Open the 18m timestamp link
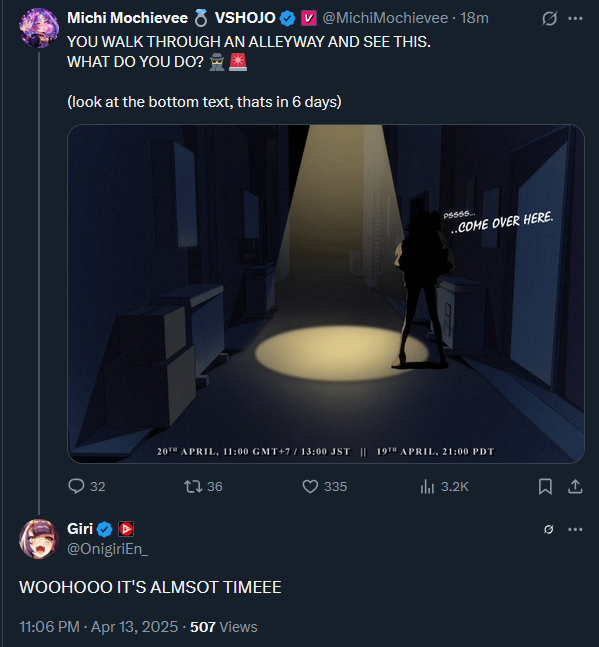Image resolution: width=599 pixels, height=647 pixels. (x=474, y=18)
